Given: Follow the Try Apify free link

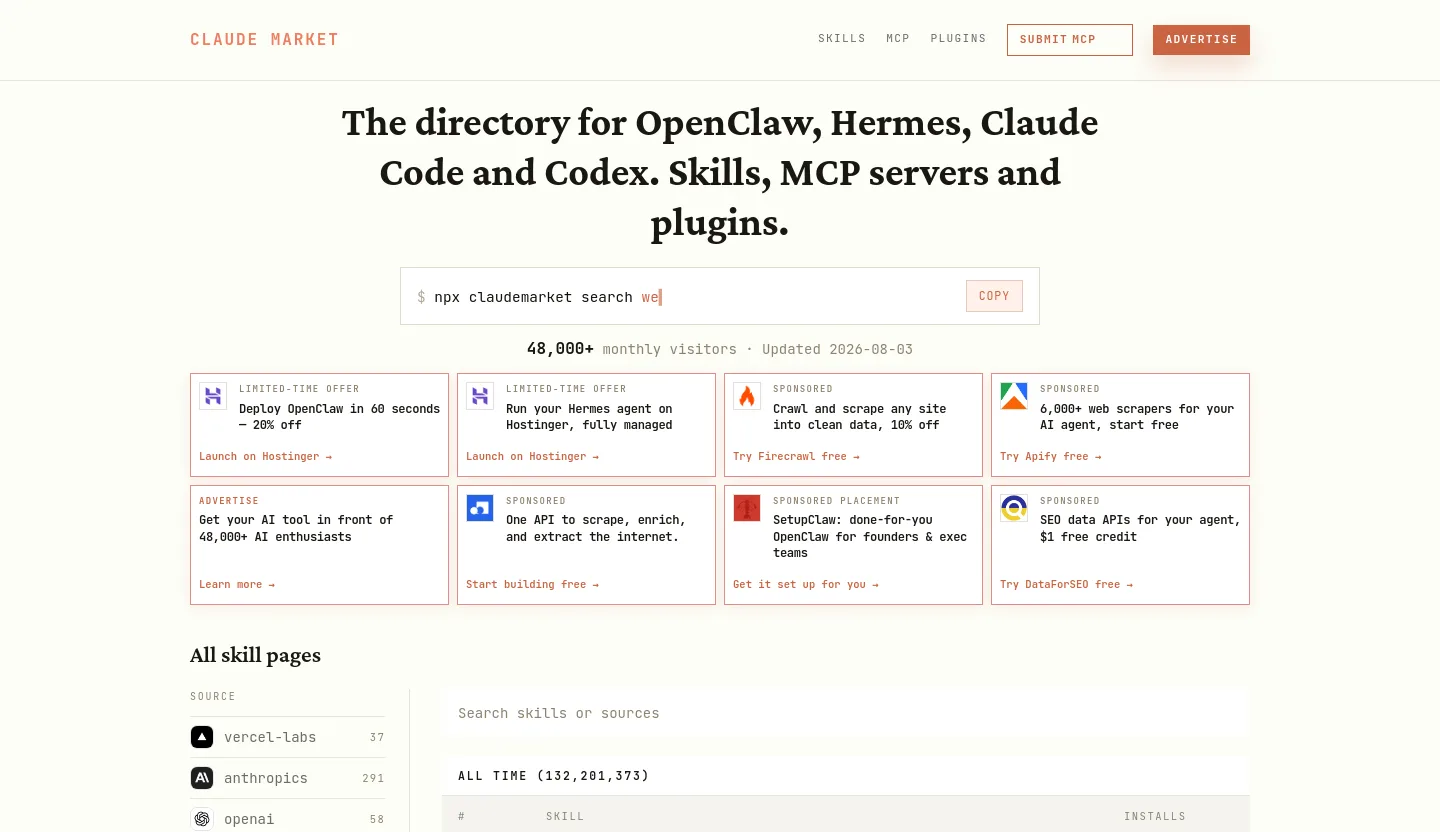Looking at the screenshot, I should [x=1050, y=457].
